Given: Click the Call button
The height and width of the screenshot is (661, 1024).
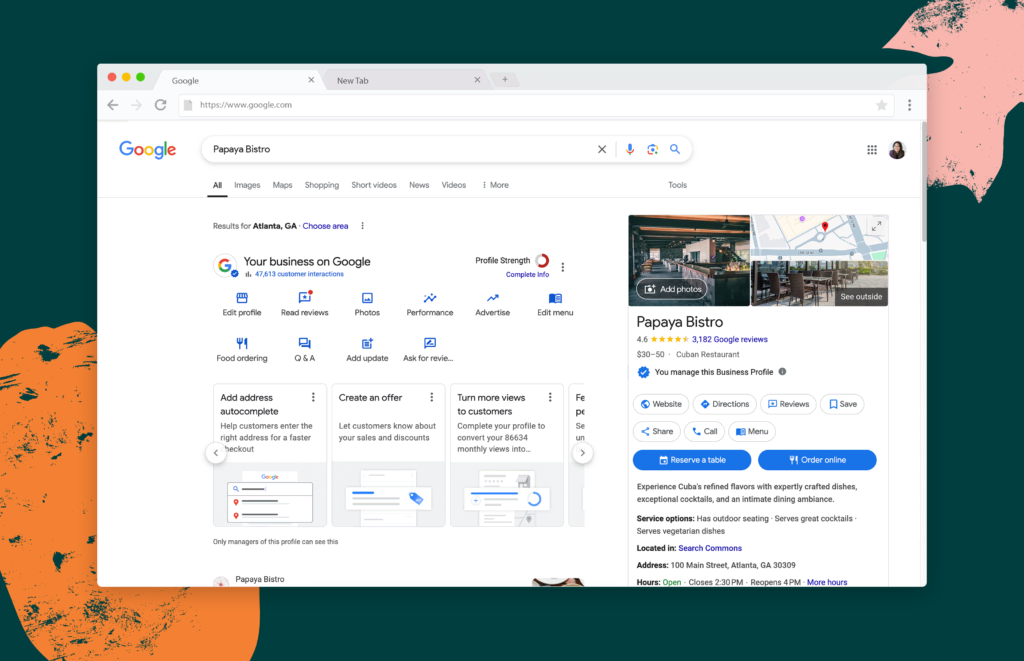Looking at the screenshot, I should [705, 432].
